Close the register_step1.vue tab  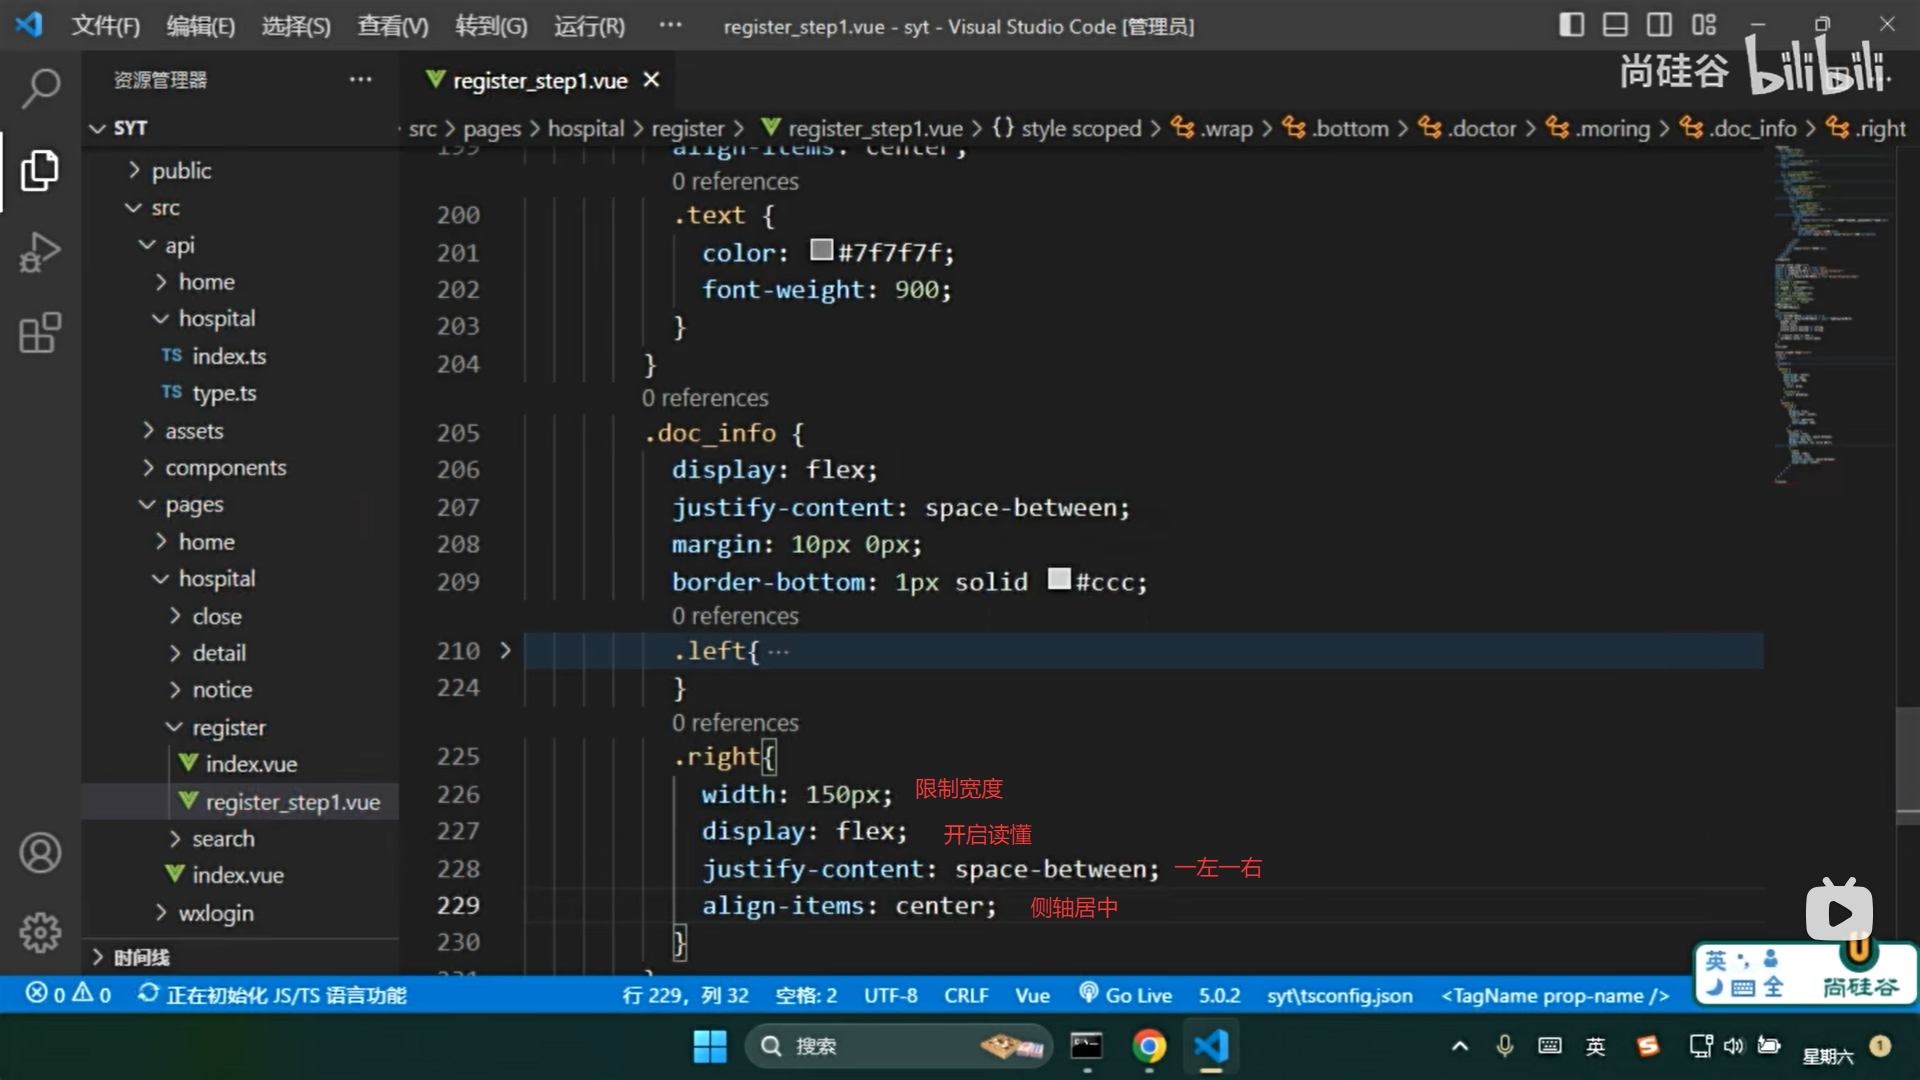[x=651, y=80]
